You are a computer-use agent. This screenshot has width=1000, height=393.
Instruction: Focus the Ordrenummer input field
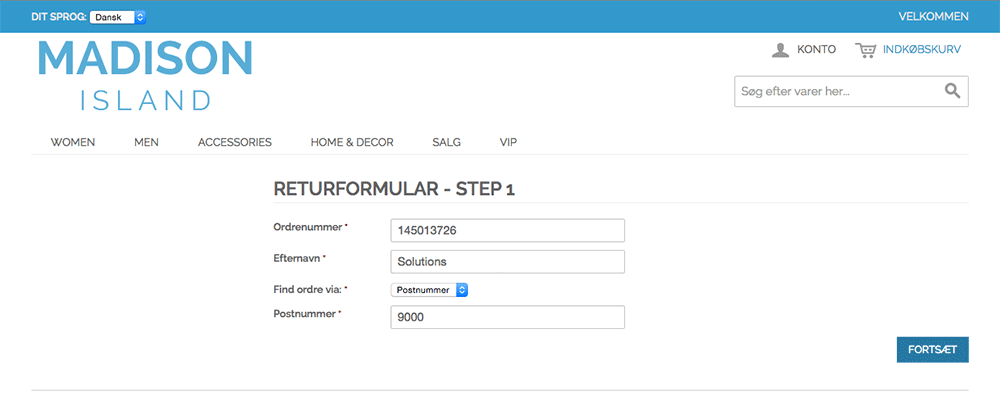(507, 230)
